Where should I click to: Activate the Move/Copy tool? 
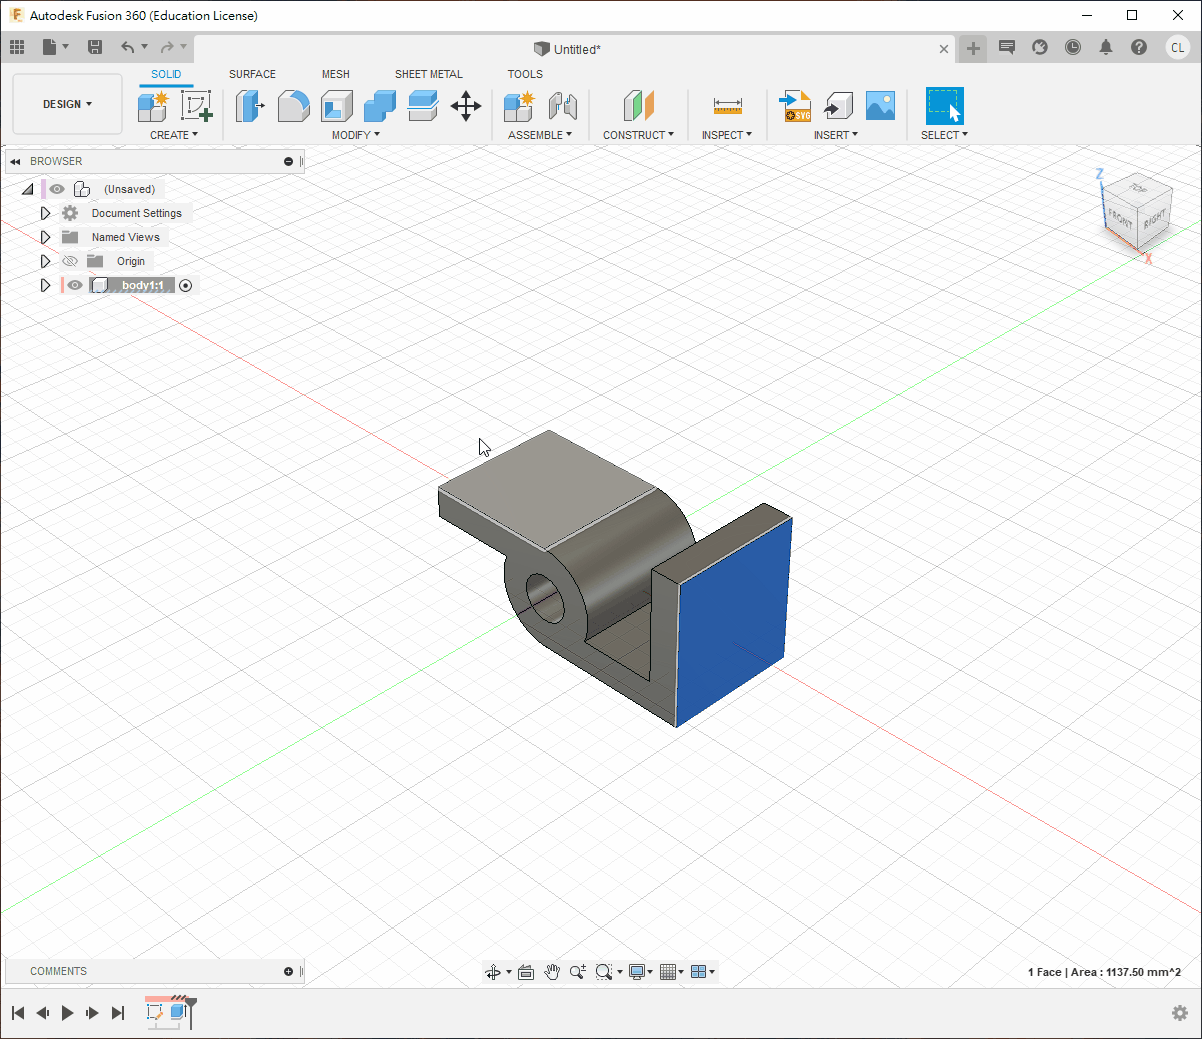pyautogui.click(x=466, y=106)
